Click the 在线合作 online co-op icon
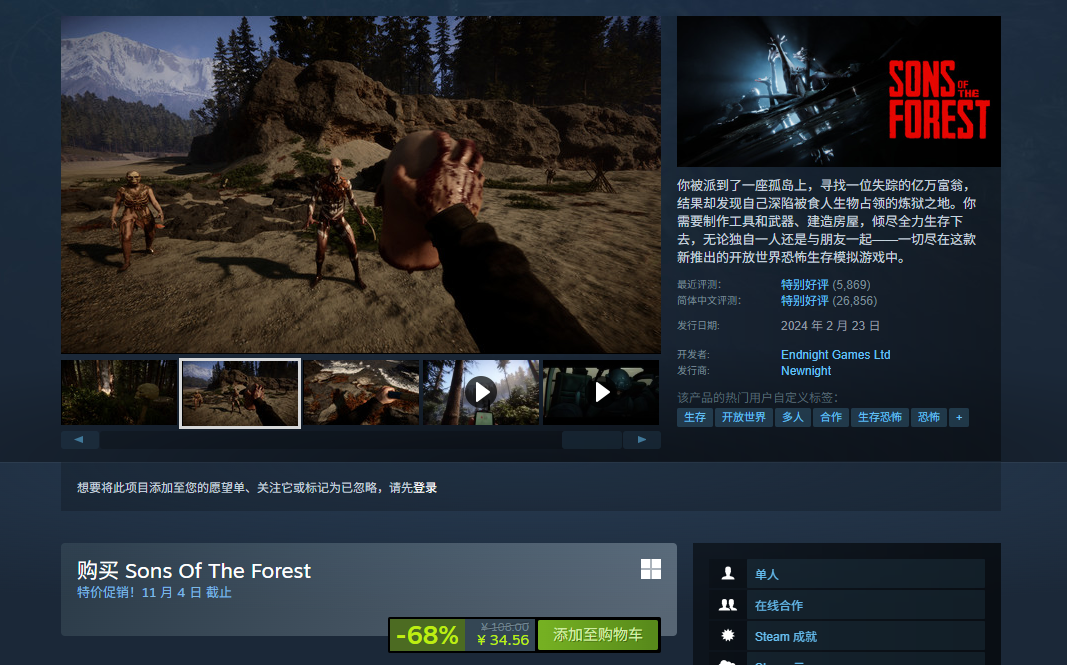Screen dimensions: 1067x665 (x=727, y=605)
